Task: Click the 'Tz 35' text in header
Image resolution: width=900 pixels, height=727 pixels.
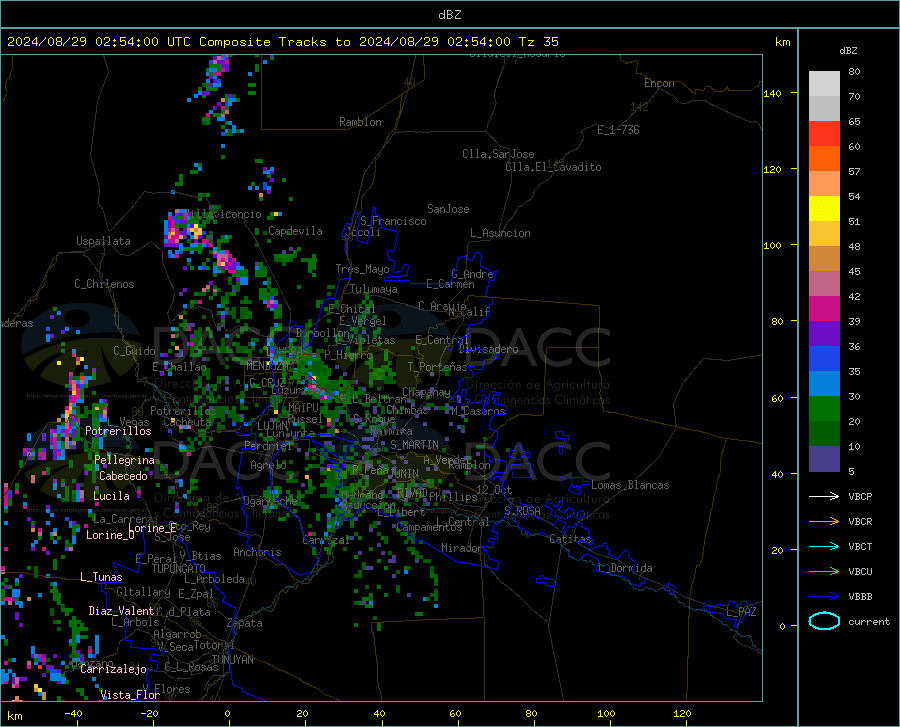Action: [x=538, y=42]
